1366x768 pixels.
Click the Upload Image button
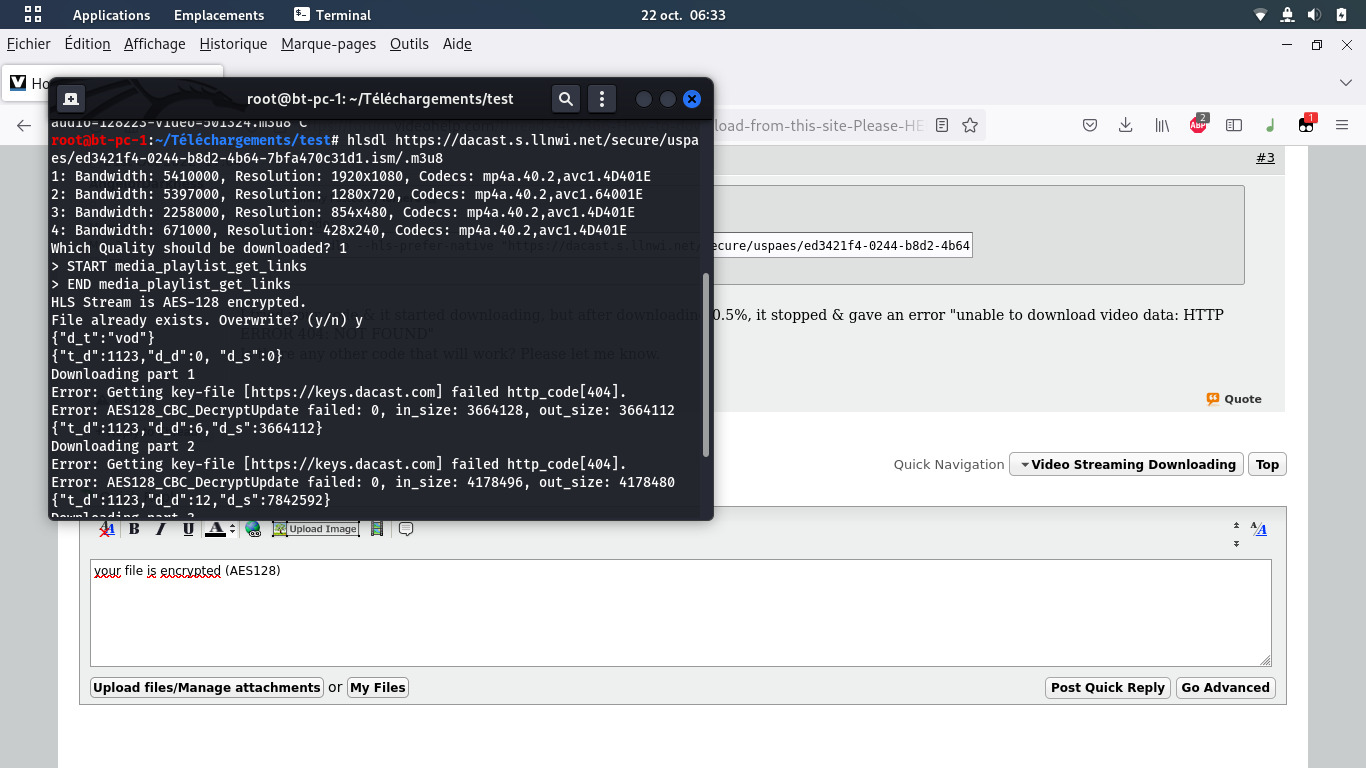tap(316, 529)
